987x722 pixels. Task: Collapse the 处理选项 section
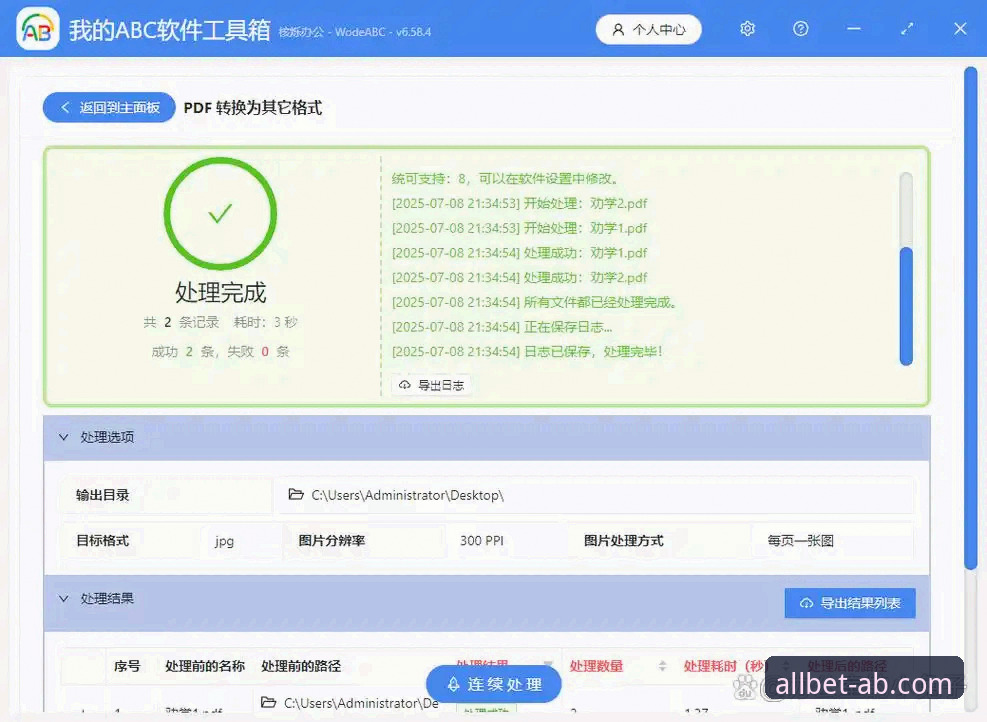pyautogui.click(x=63, y=437)
